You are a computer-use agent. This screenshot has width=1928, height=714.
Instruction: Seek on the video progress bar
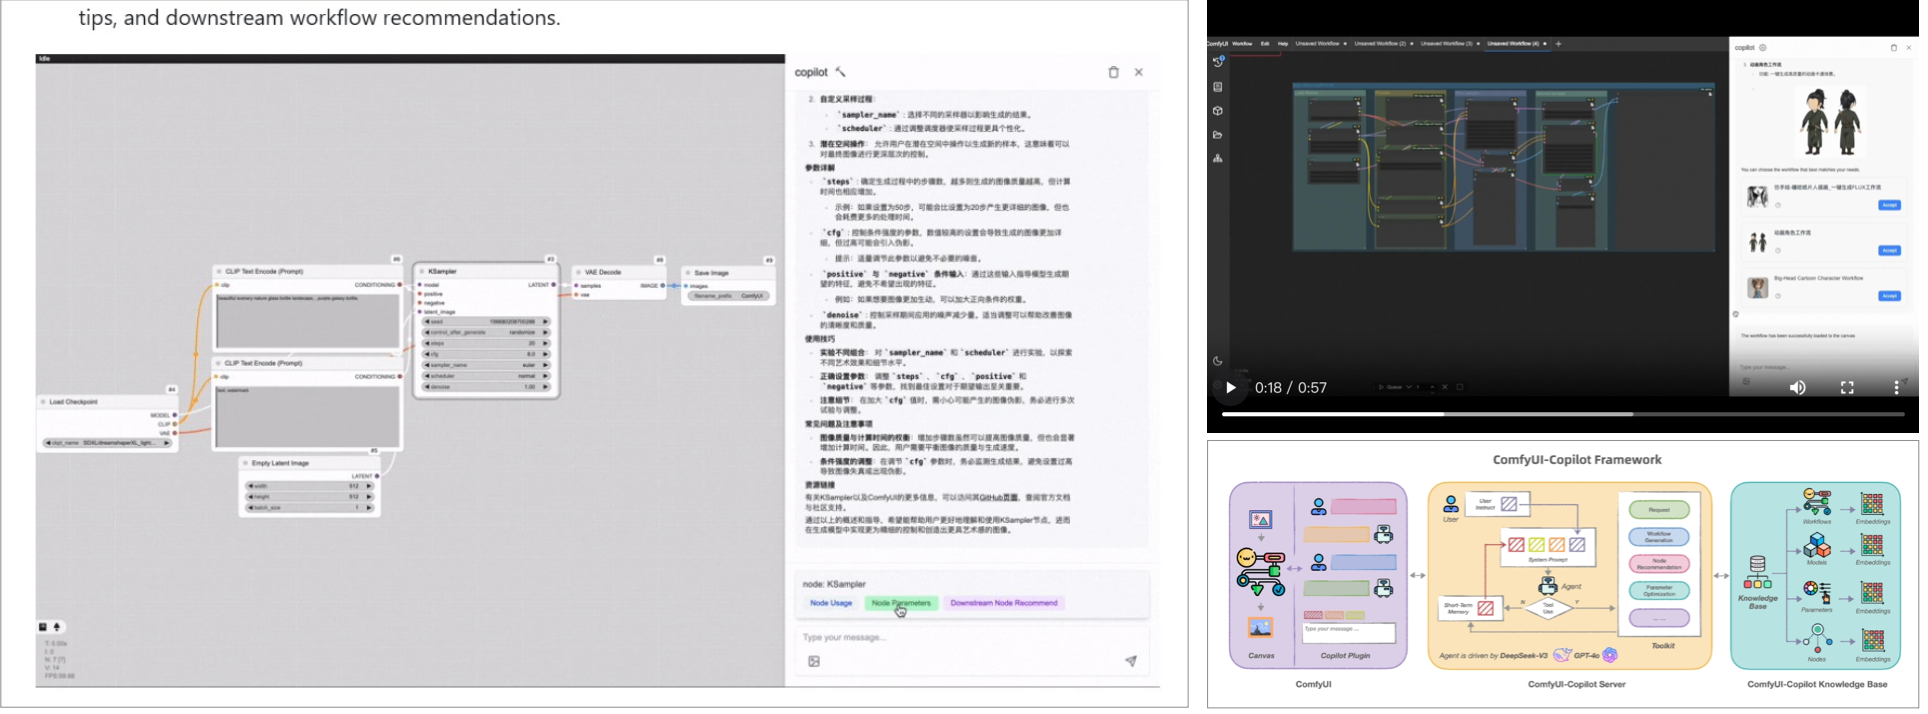tap(1562, 414)
